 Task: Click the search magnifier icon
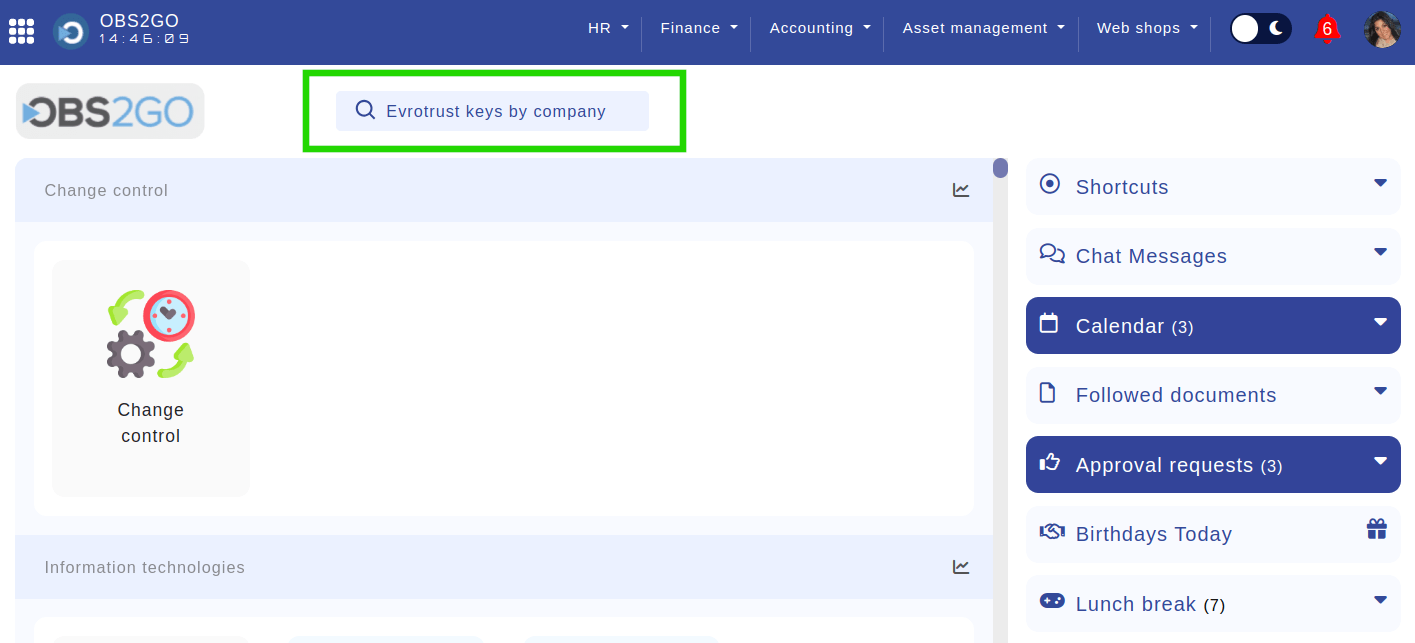tap(365, 110)
